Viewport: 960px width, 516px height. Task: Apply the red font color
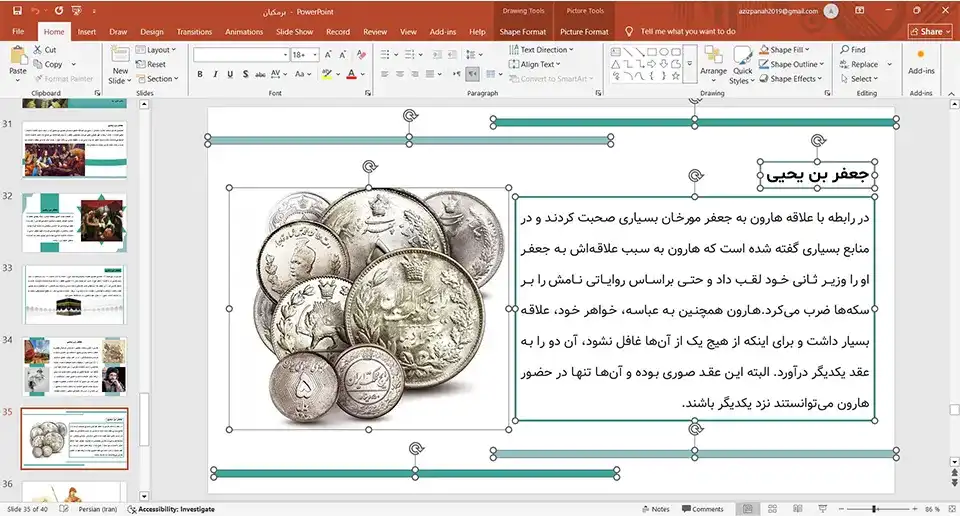(x=351, y=74)
